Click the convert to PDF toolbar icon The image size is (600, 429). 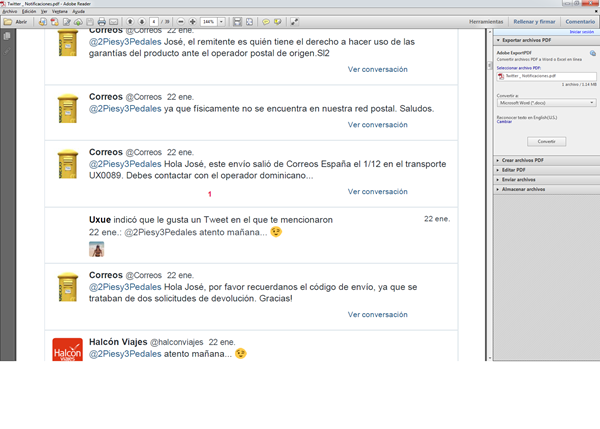[x=55, y=22]
